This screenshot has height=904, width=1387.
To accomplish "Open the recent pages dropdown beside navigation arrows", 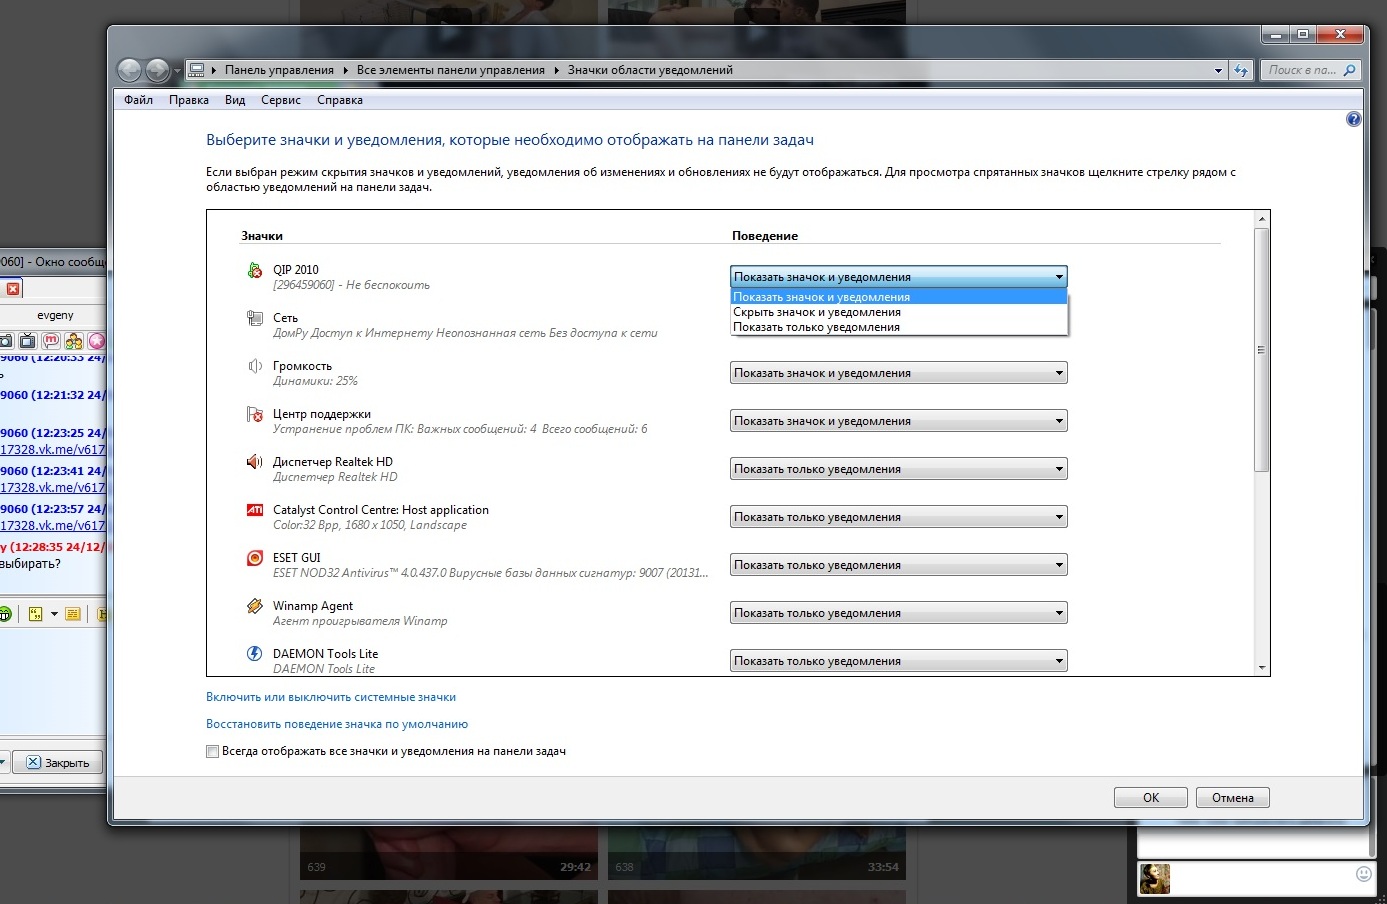I will click(177, 71).
